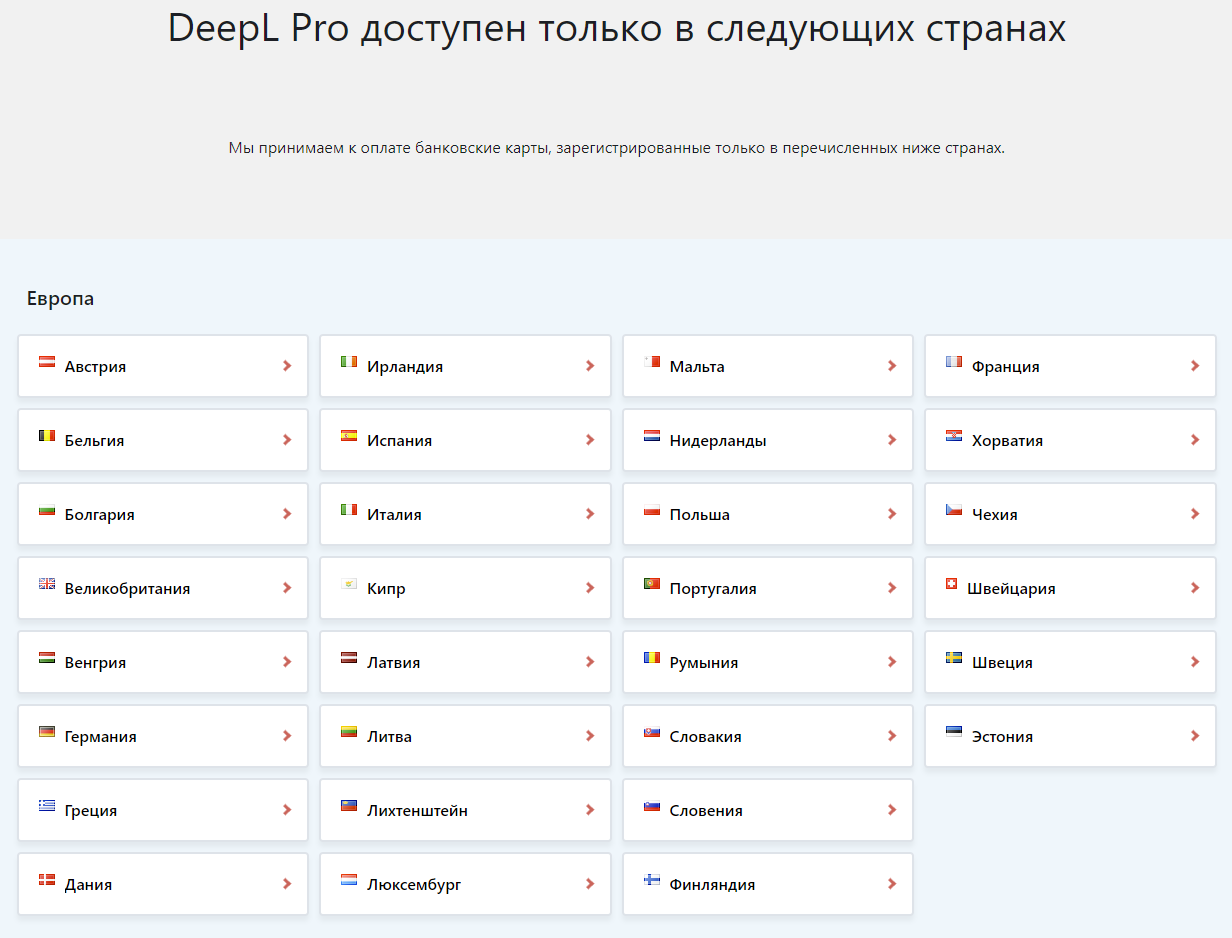Click the DeepL Pro availability page heading
The height and width of the screenshot is (938, 1232).
click(x=617, y=28)
